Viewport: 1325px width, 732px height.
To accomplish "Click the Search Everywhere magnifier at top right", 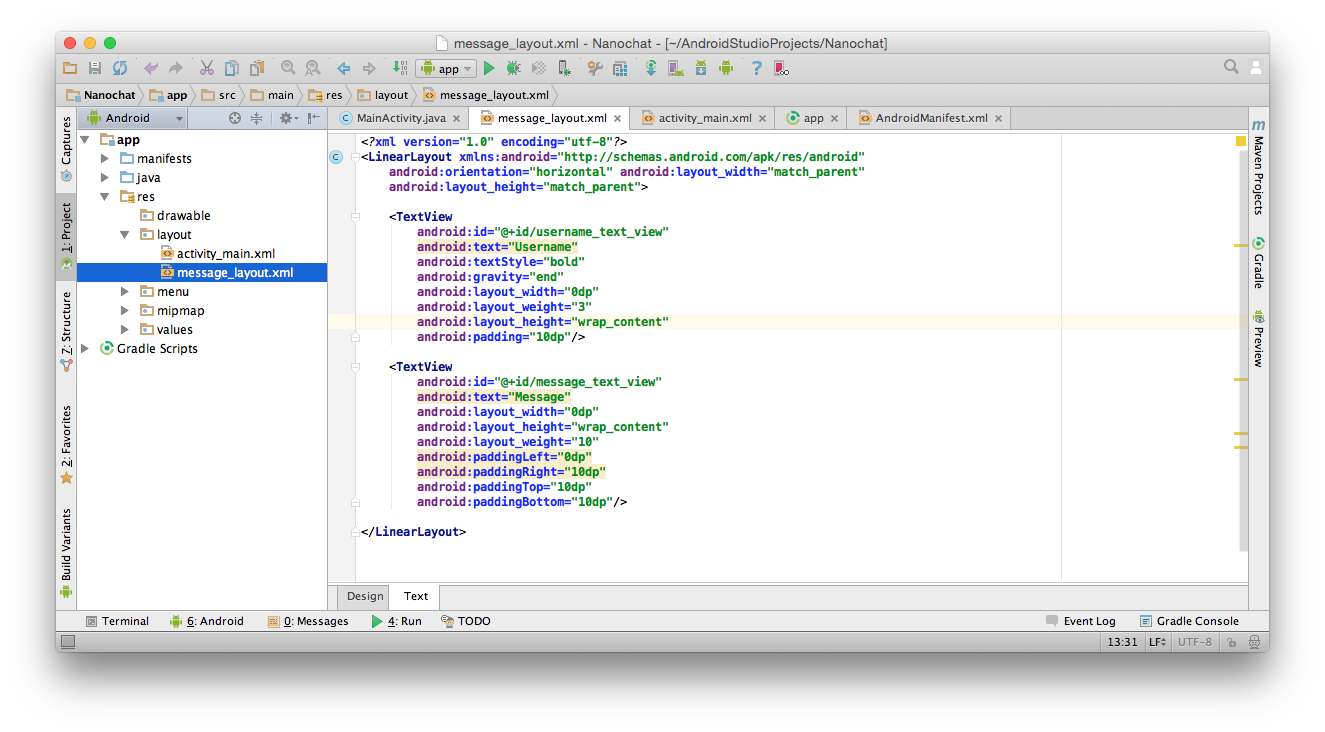I will click(1231, 67).
